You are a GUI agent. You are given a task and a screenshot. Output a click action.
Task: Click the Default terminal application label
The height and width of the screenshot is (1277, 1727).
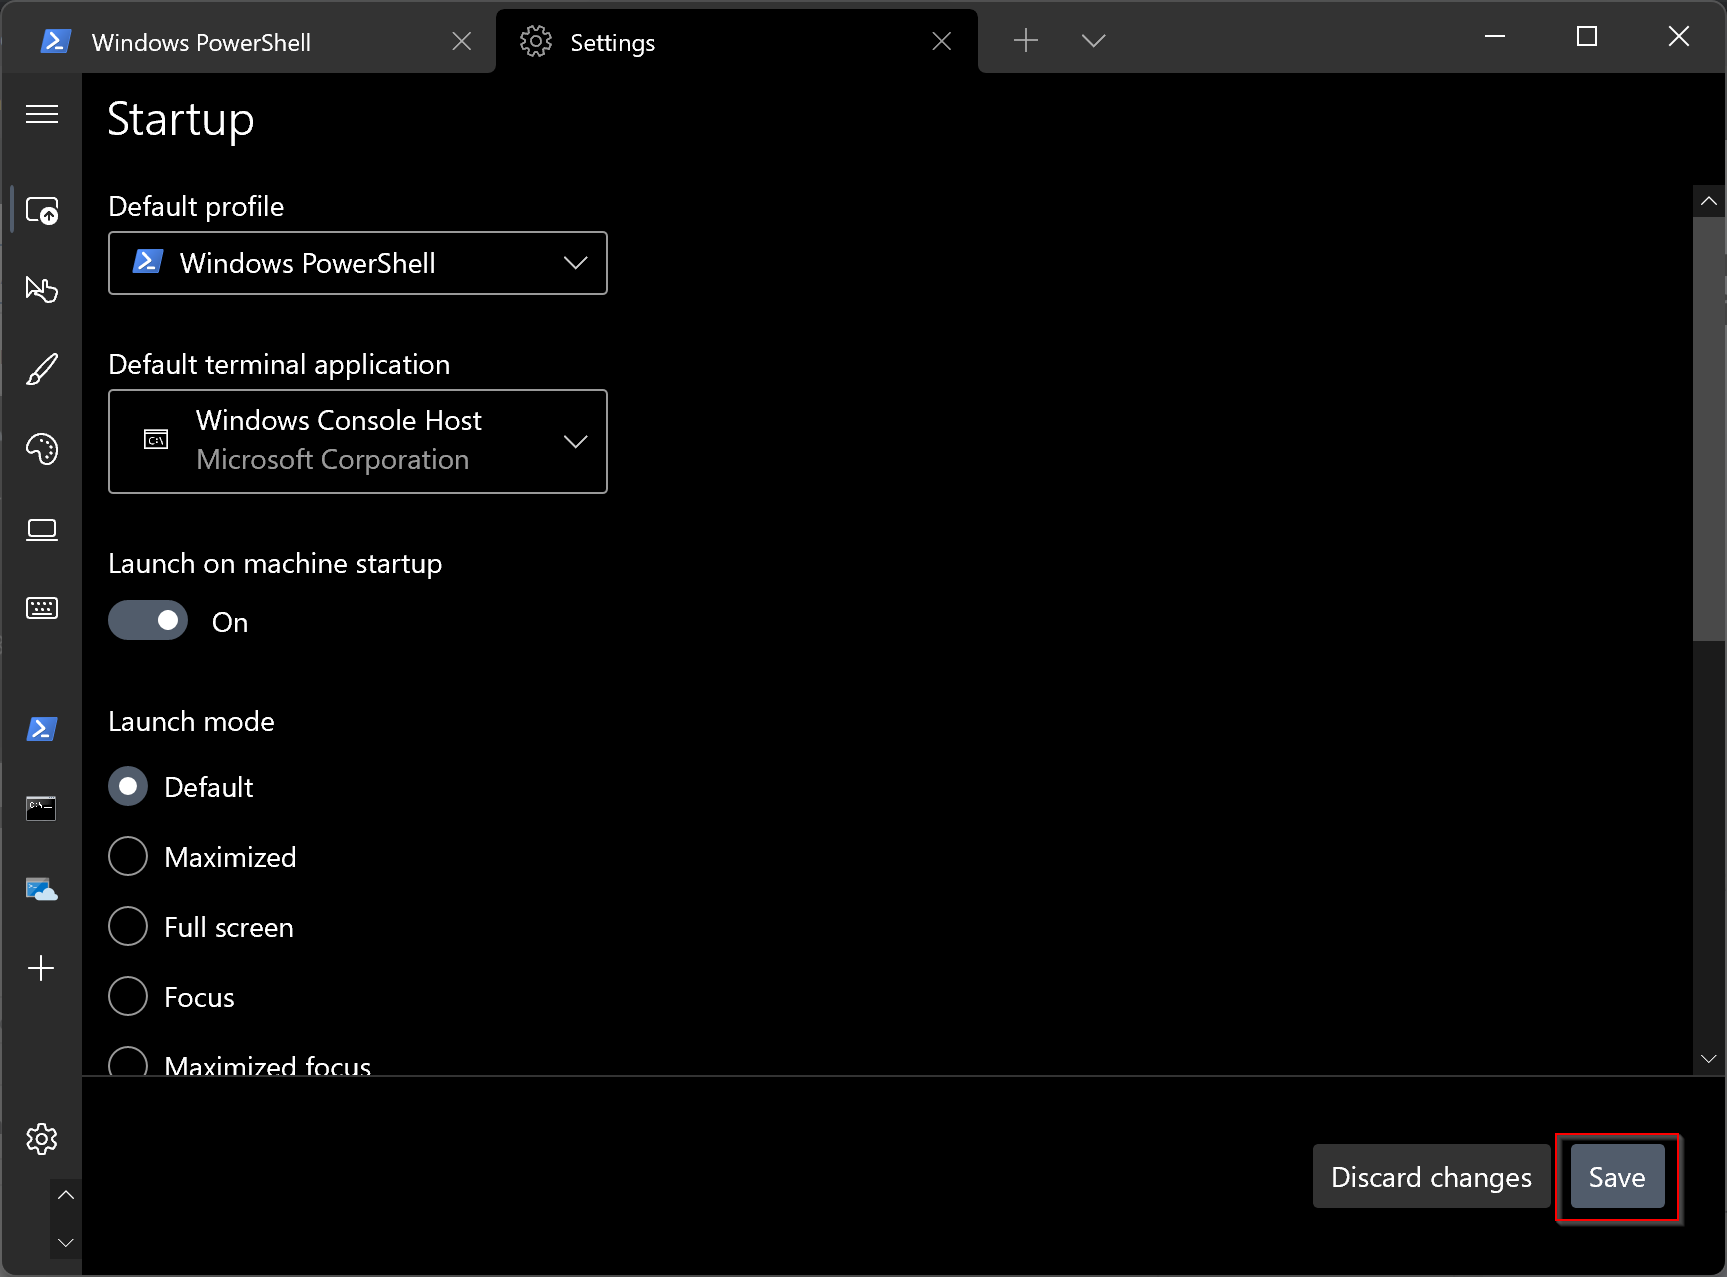[279, 365]
